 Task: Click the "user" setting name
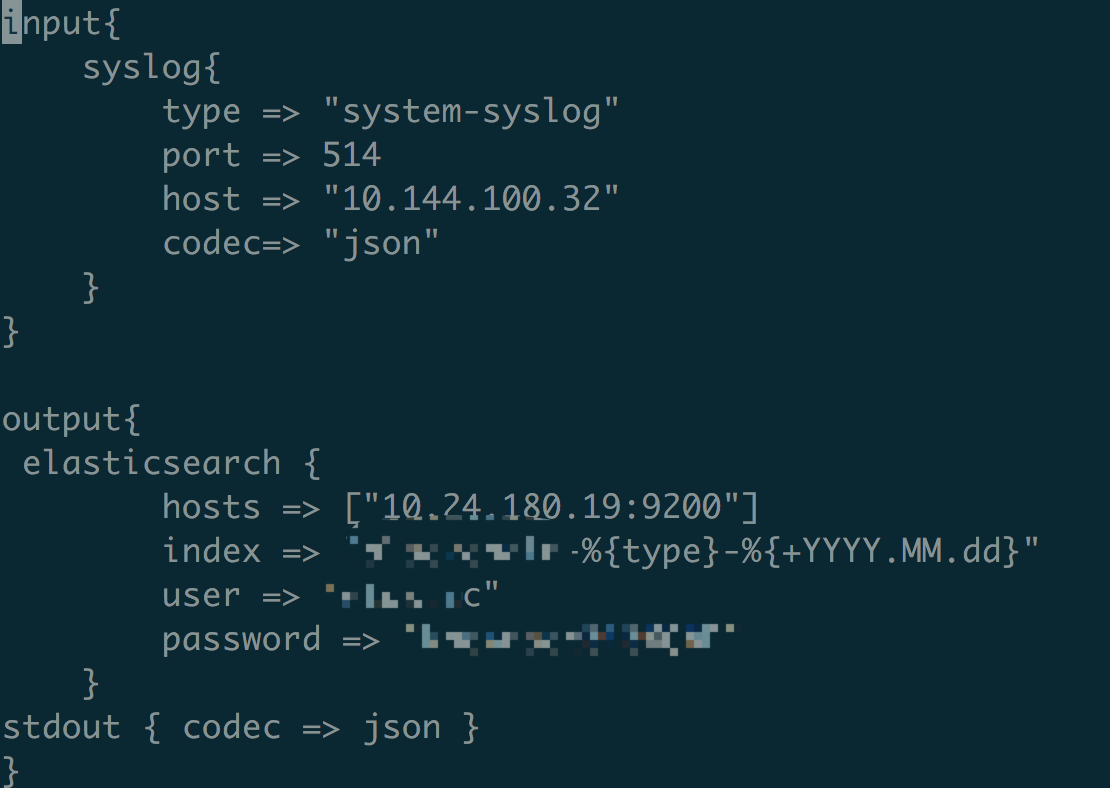[x=201, y=595]
